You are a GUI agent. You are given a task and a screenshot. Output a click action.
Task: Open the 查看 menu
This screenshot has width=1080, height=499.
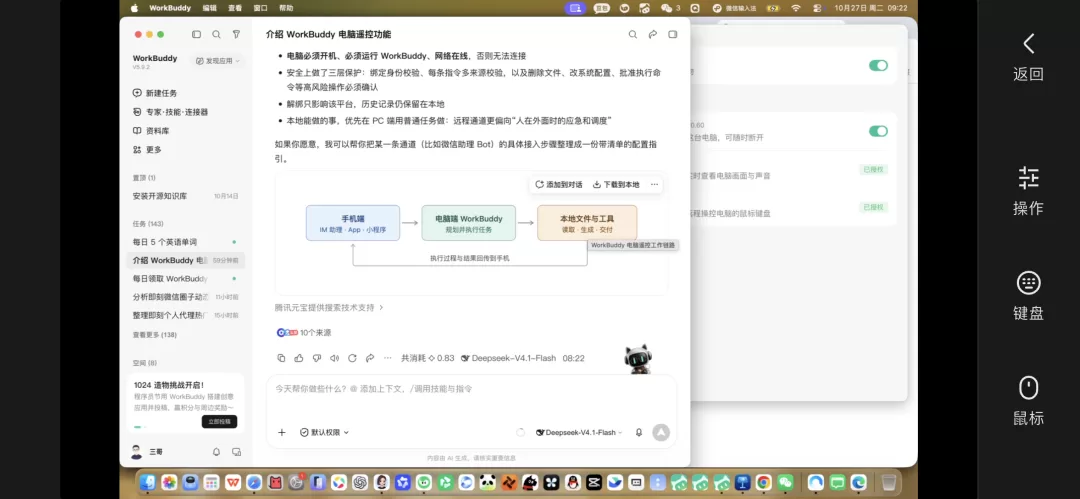pos(235,8)
